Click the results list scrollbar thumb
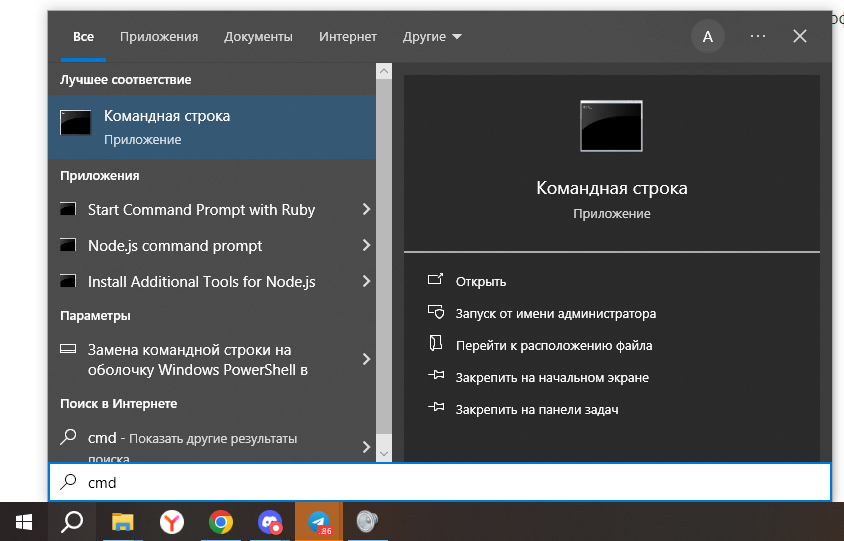This screenshot has width=844, height=541. (384, 256)
